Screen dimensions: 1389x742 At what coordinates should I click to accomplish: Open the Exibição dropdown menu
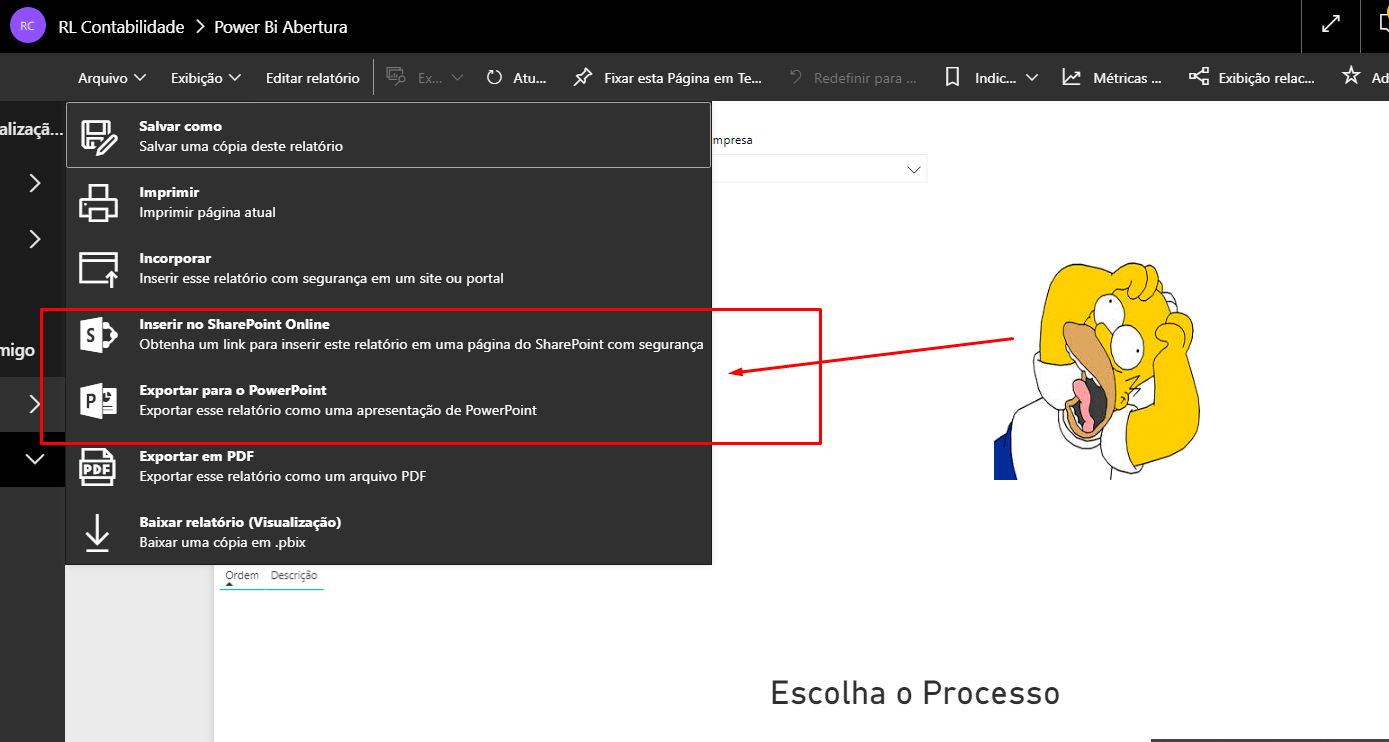click(205, 77)
